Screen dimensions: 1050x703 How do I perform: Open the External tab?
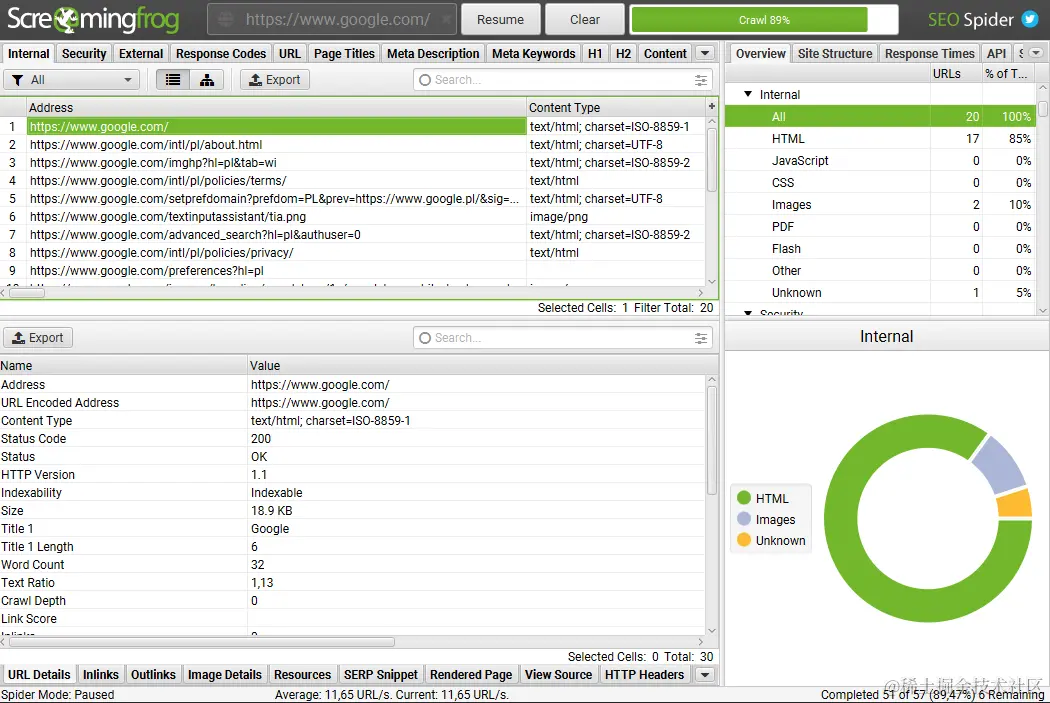pos(141,54)
